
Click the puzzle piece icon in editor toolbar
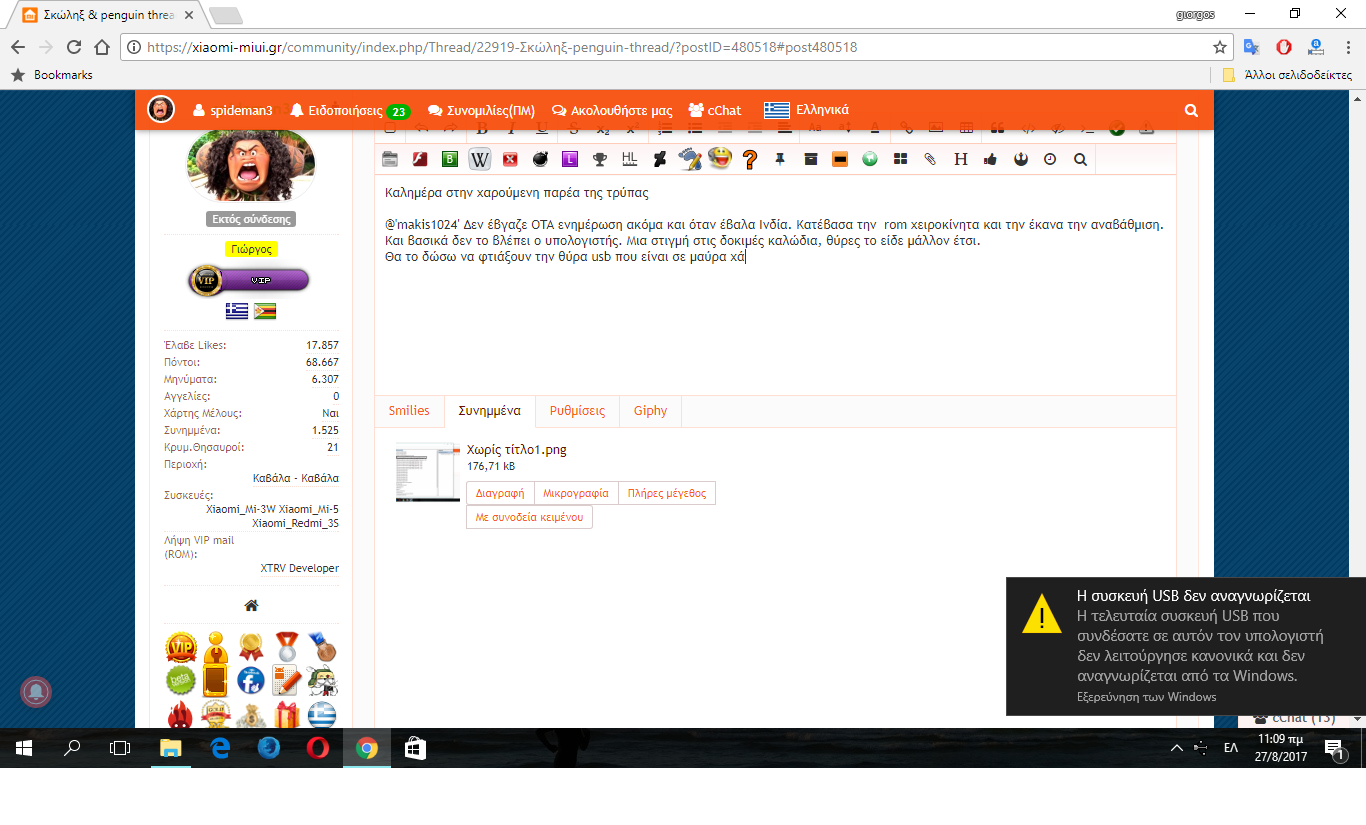coord(660,159)
